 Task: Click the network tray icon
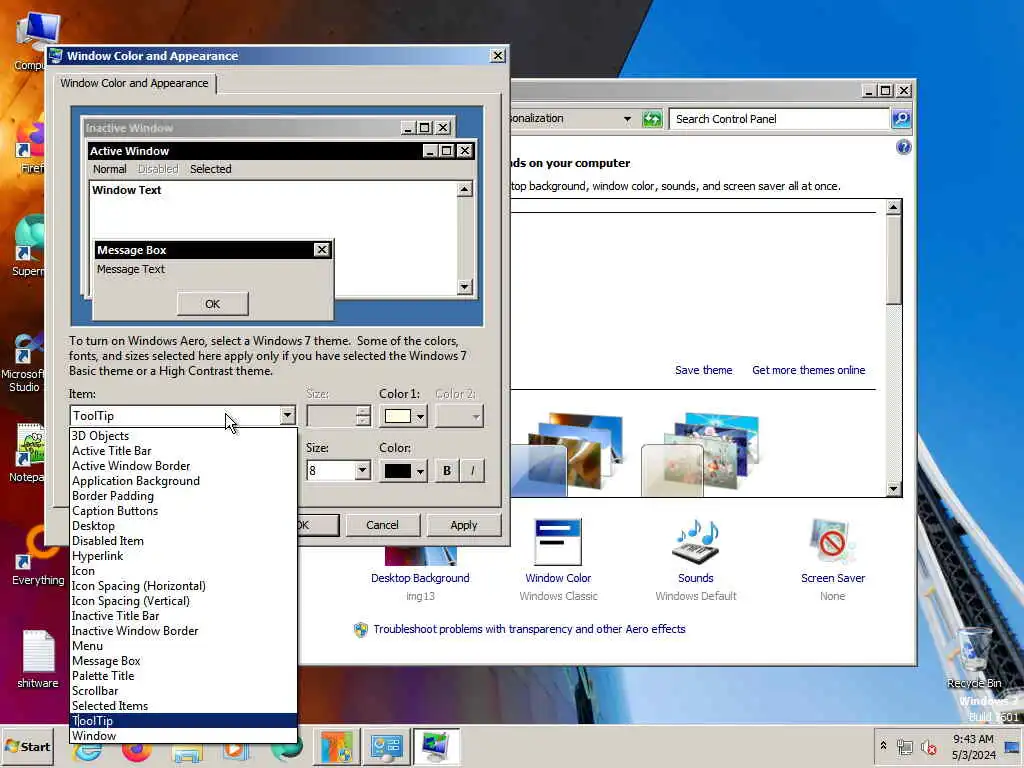[x=905, y=746]
